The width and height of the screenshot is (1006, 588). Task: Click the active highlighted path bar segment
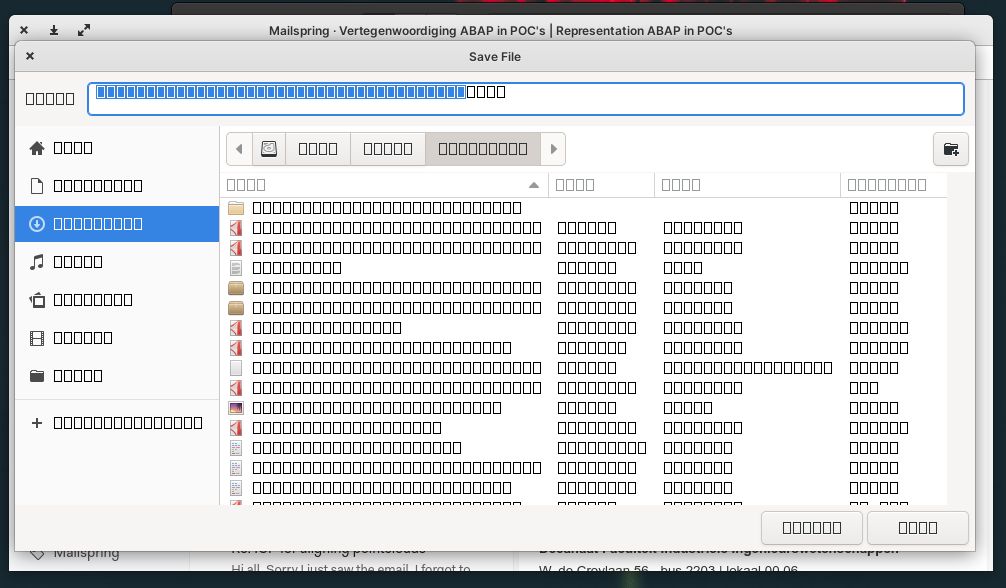tap(482, 149)
